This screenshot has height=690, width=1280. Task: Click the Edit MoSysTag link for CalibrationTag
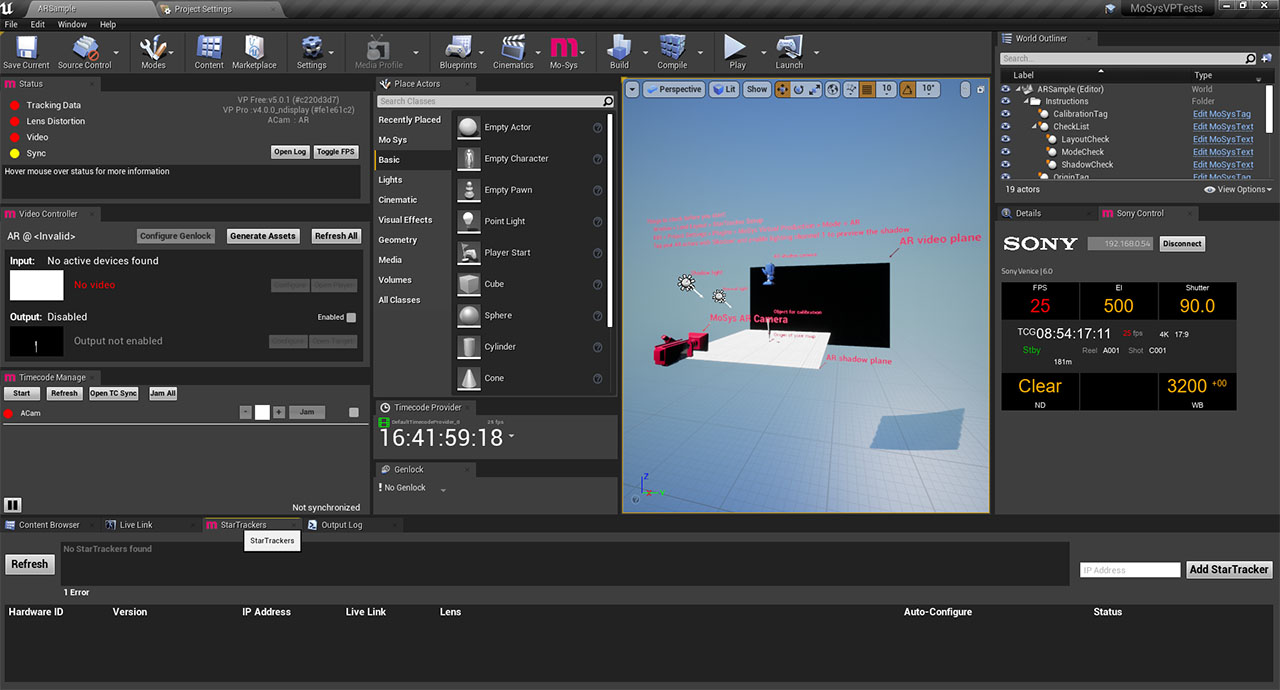1222,114
